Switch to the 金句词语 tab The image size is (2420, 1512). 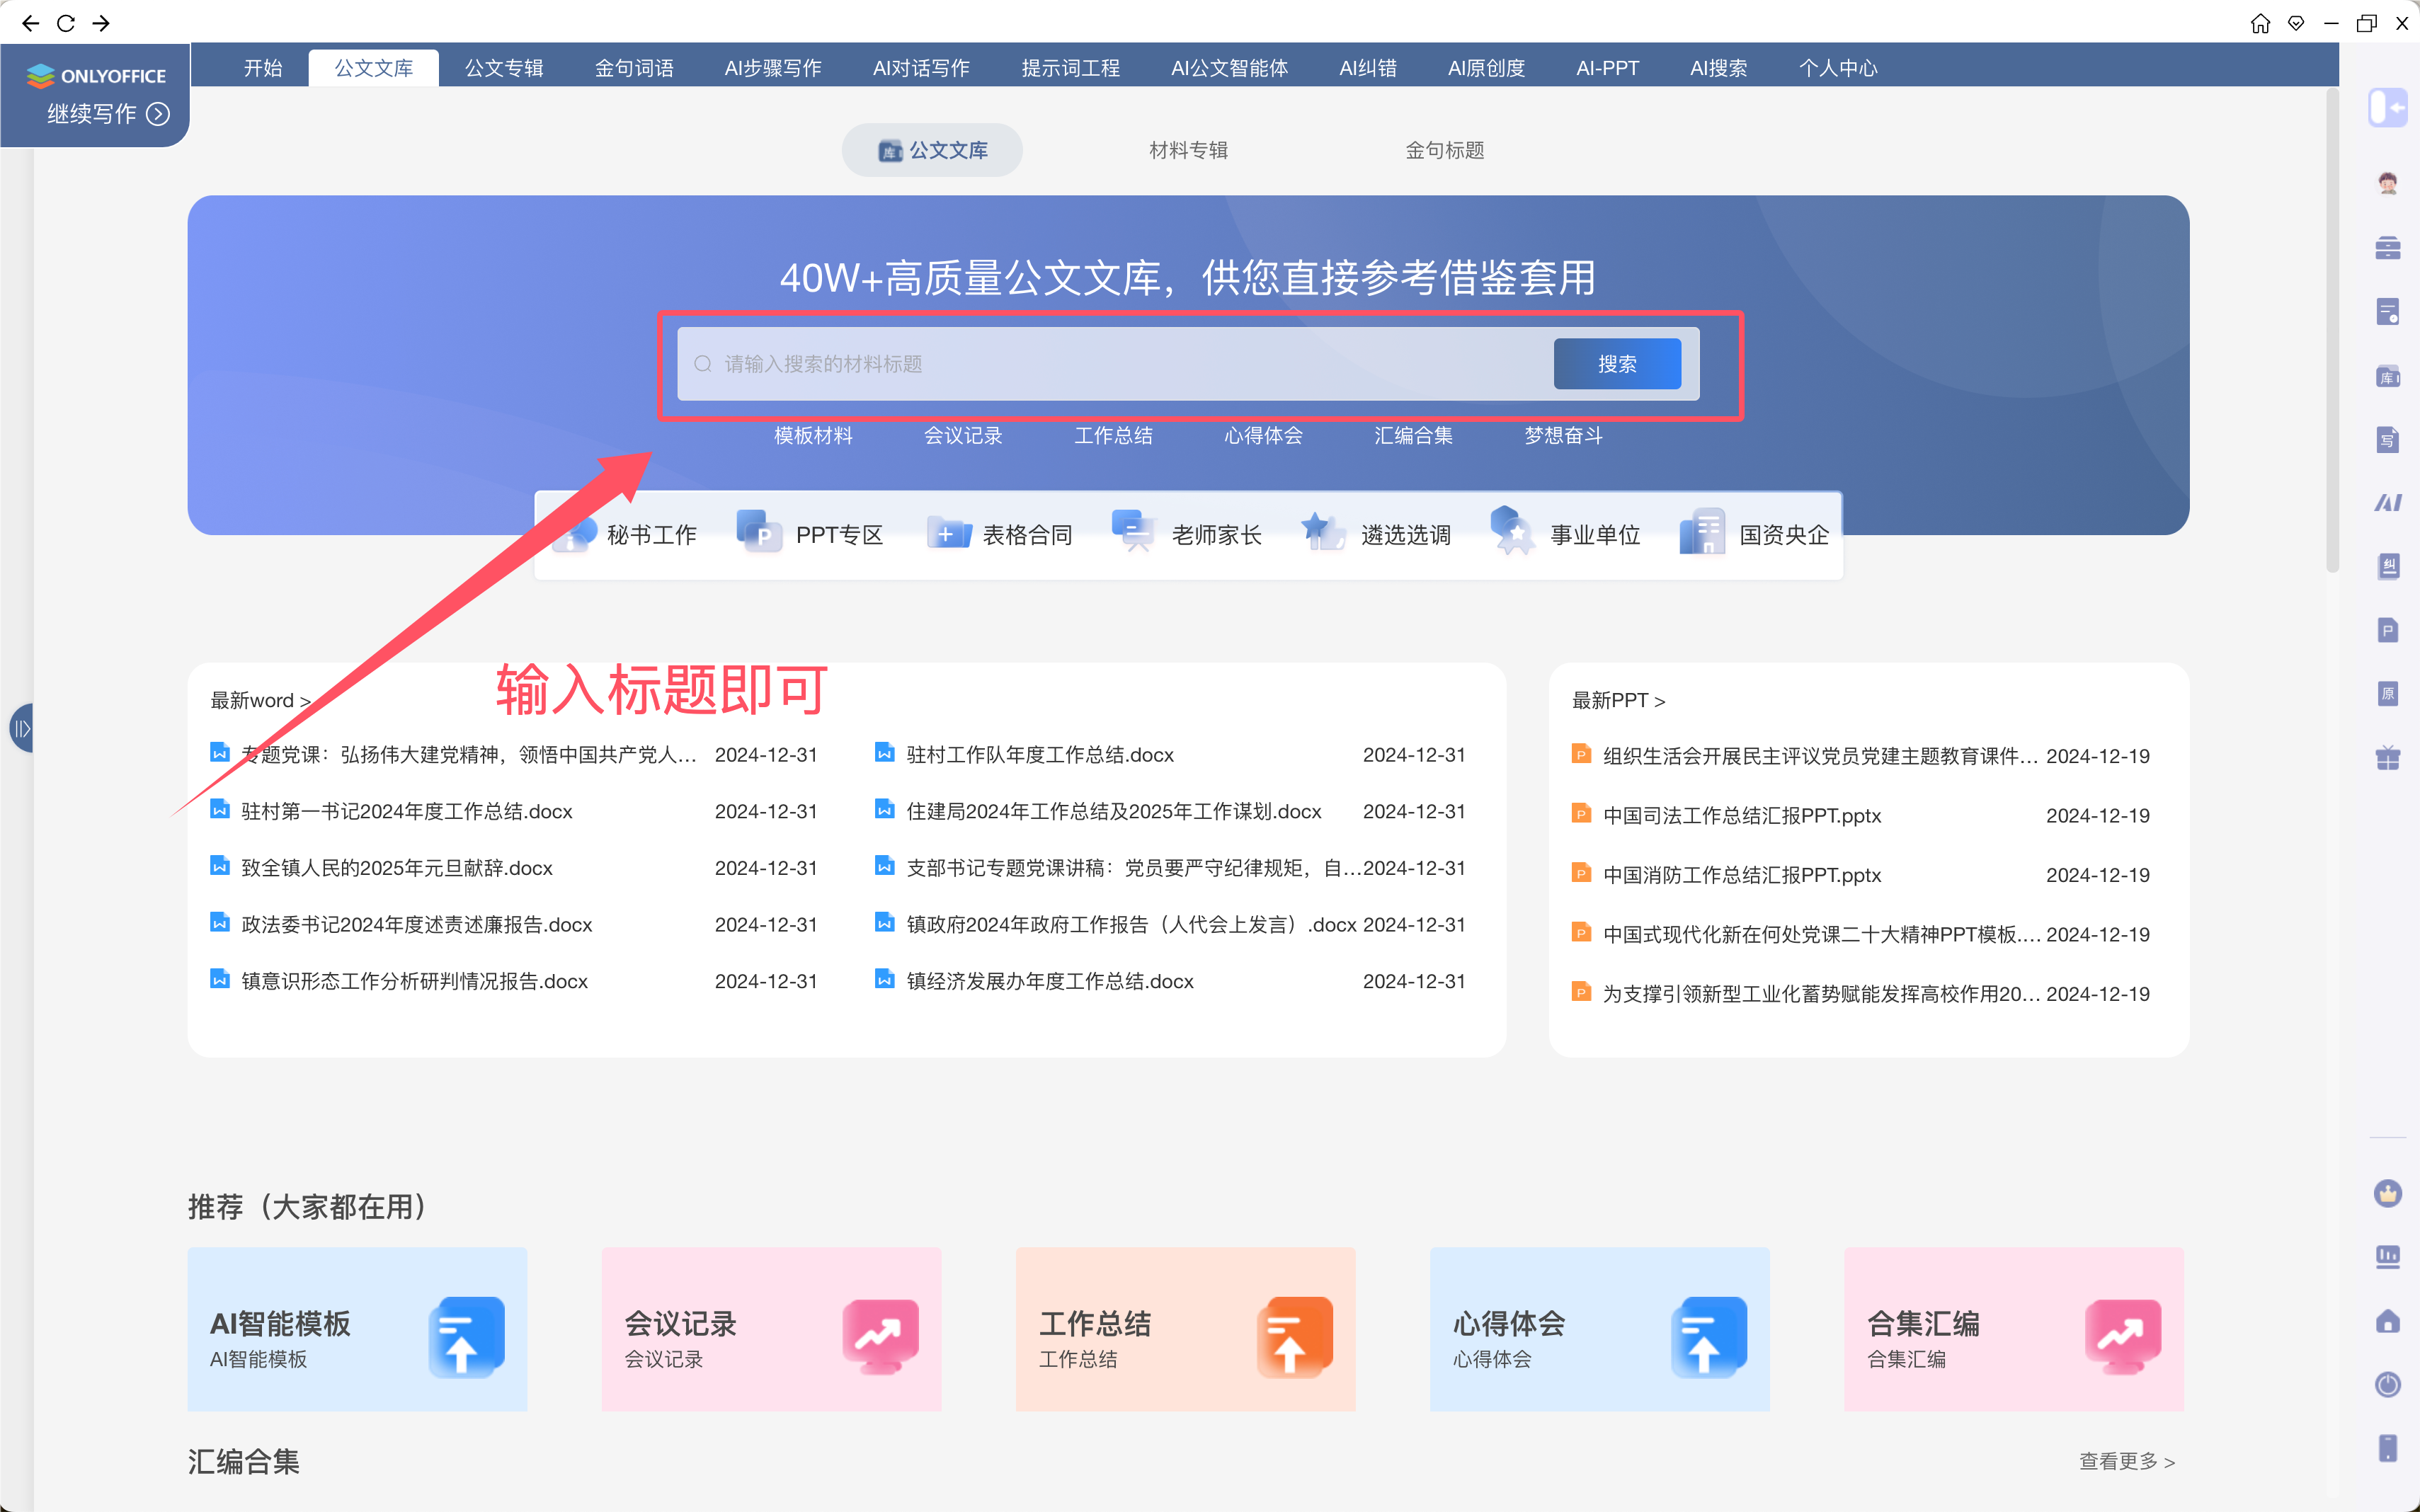coord(634,68)
